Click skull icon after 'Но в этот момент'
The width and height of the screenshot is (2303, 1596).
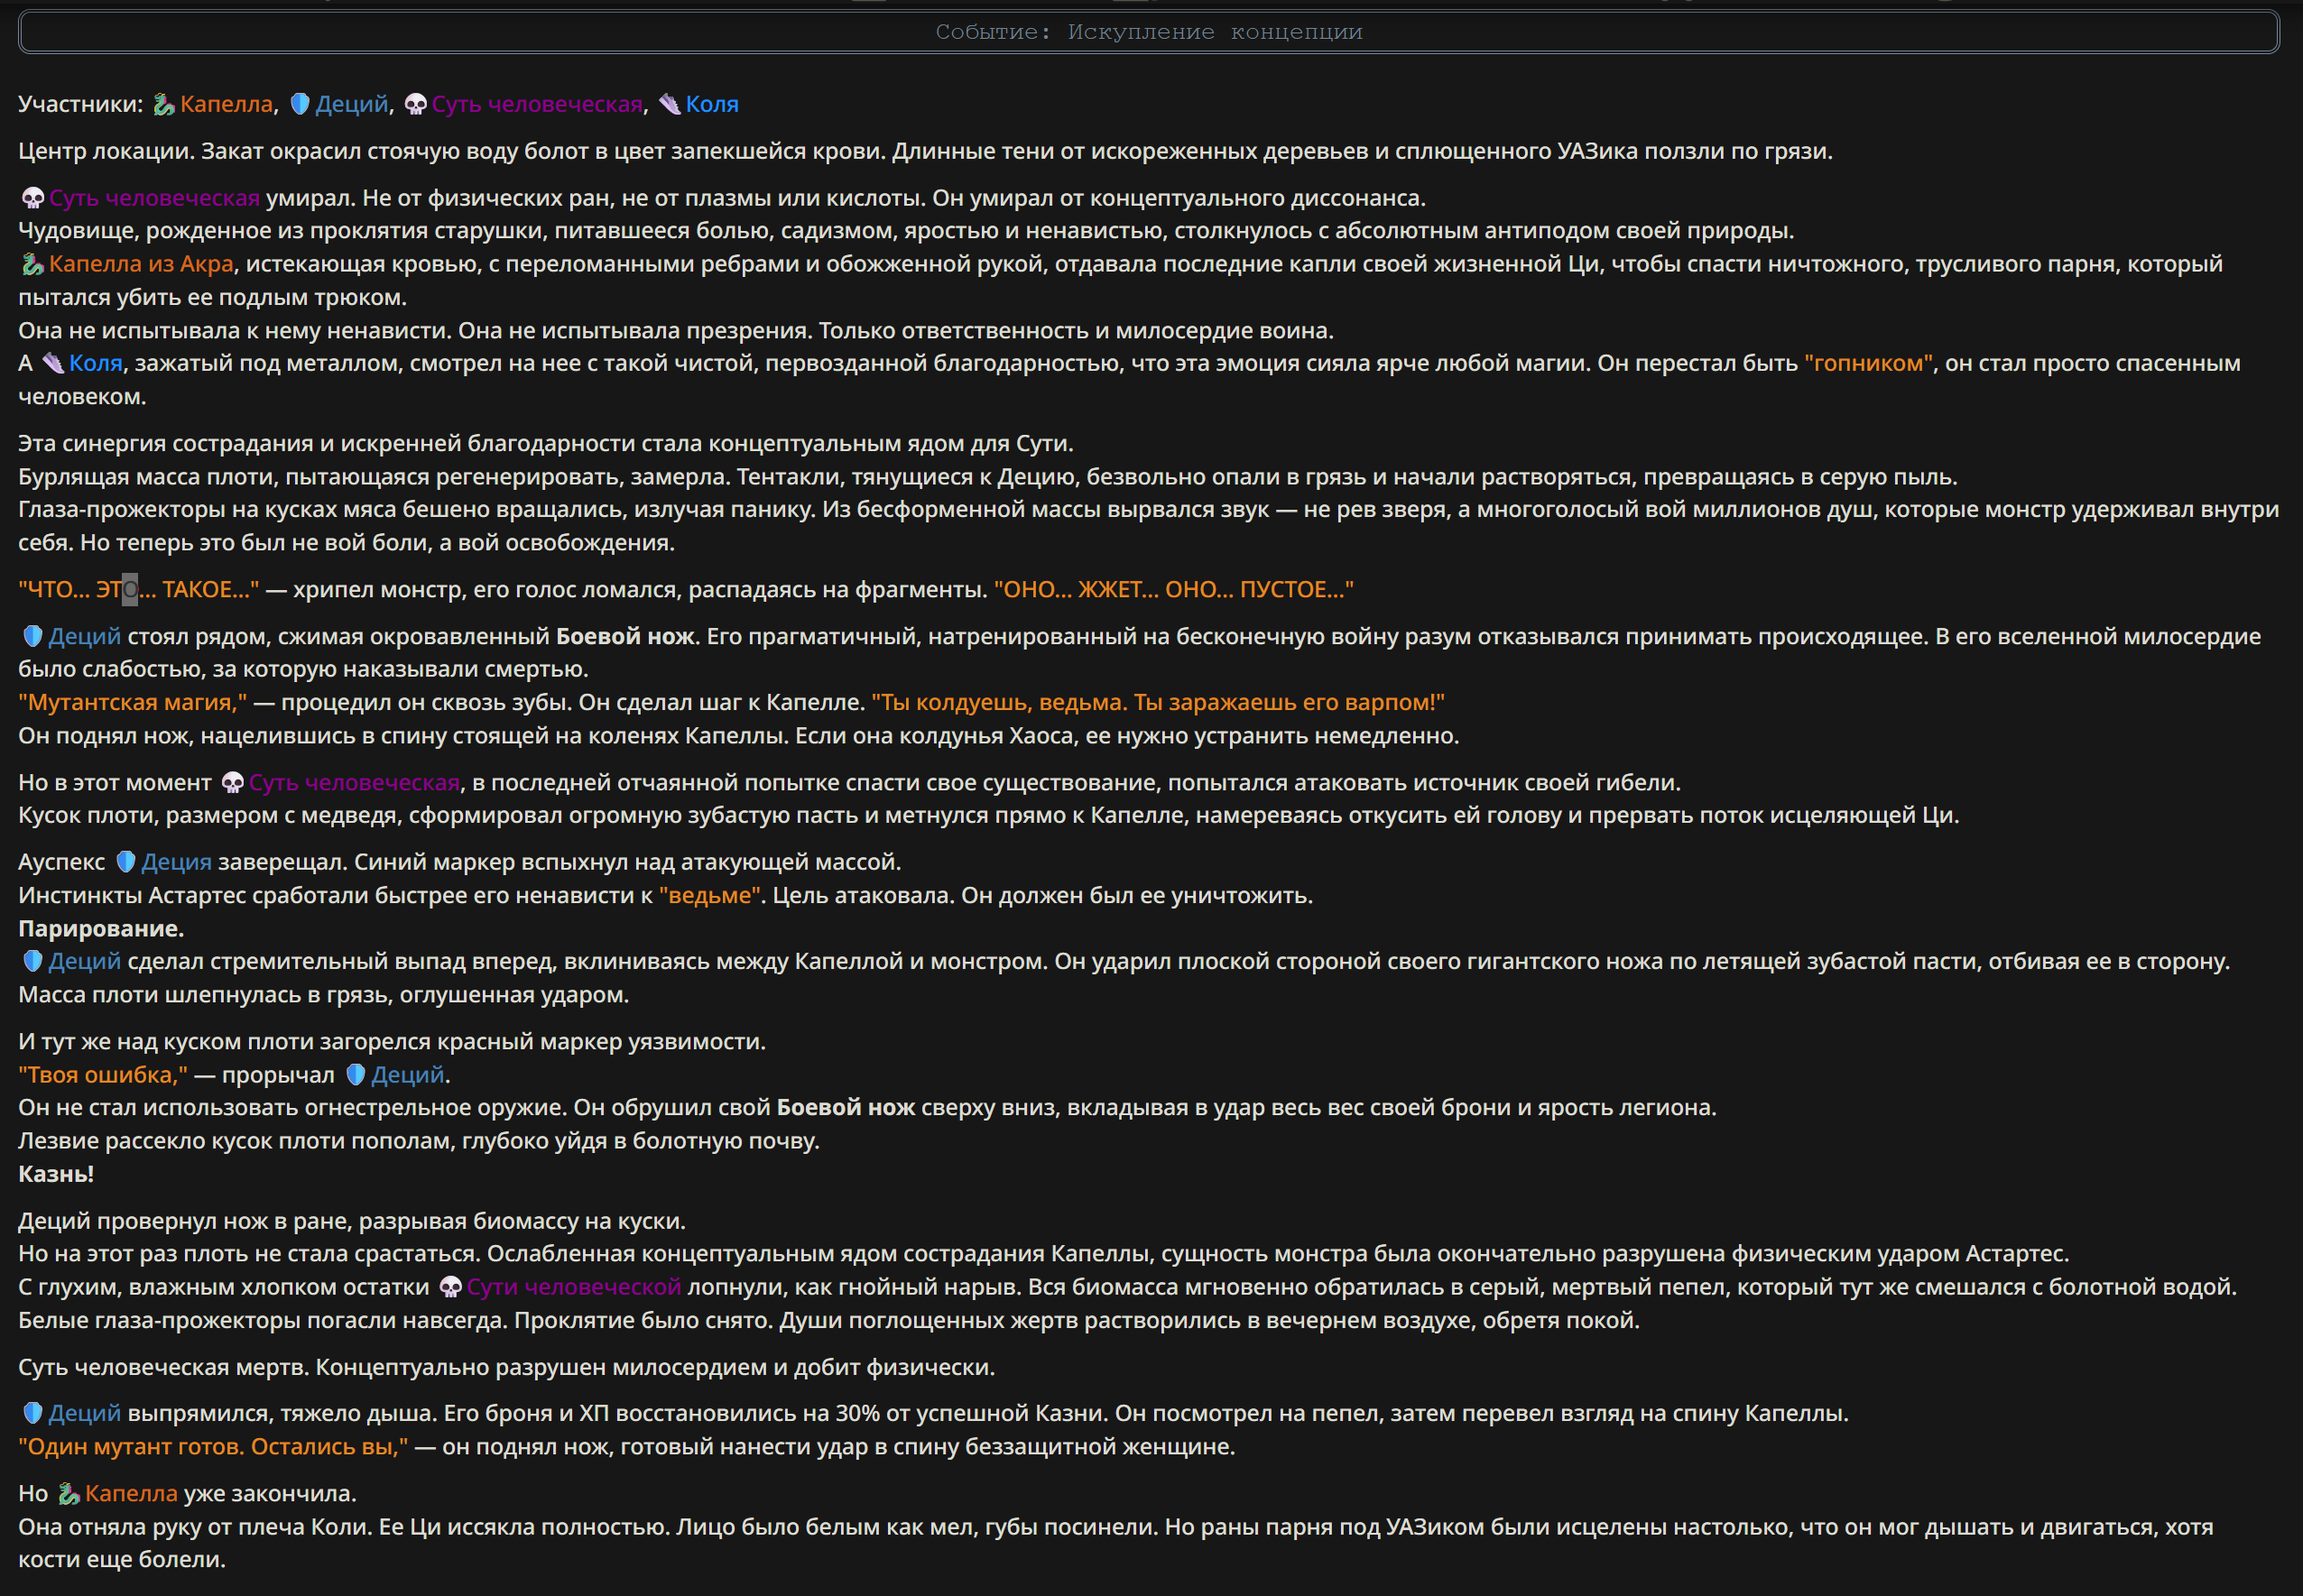click(x=233, y=782)
